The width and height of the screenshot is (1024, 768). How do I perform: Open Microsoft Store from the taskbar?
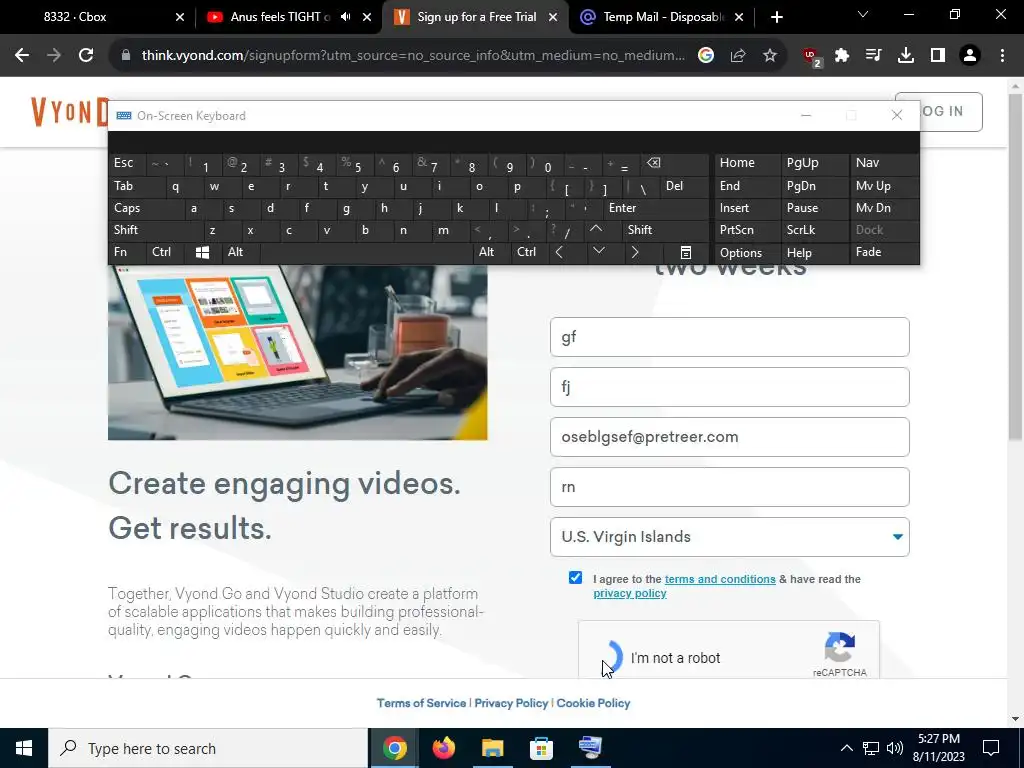(541, 748)
